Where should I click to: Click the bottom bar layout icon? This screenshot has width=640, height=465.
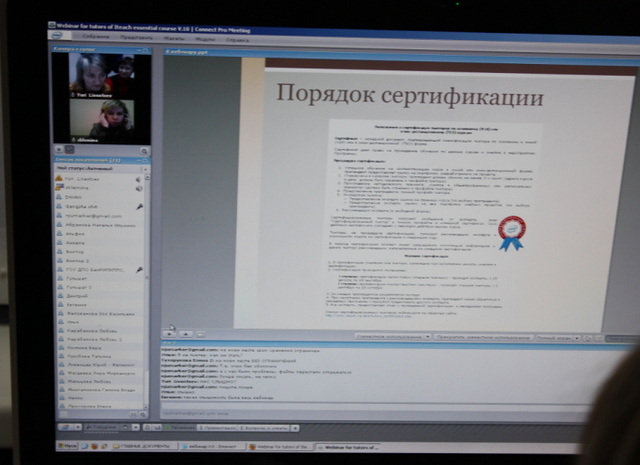[x=66, y=427]
